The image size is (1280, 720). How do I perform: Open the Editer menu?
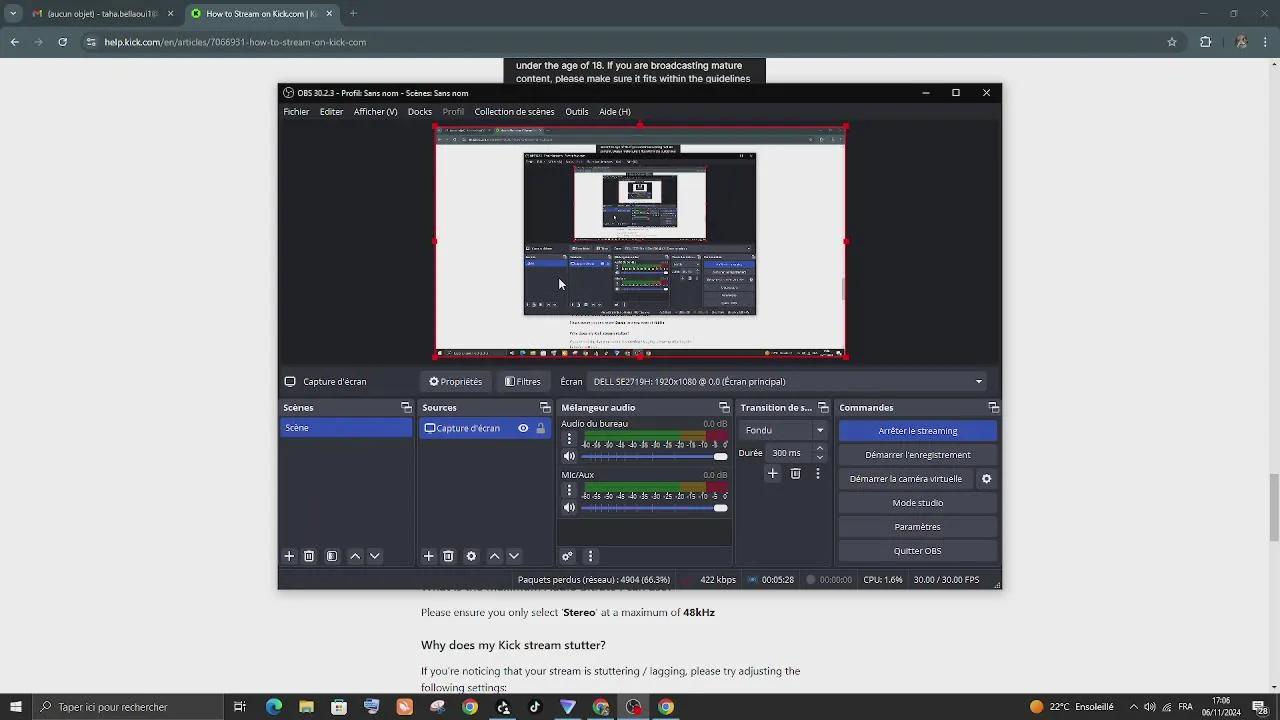pyautogui.click(x=331, y=112)
